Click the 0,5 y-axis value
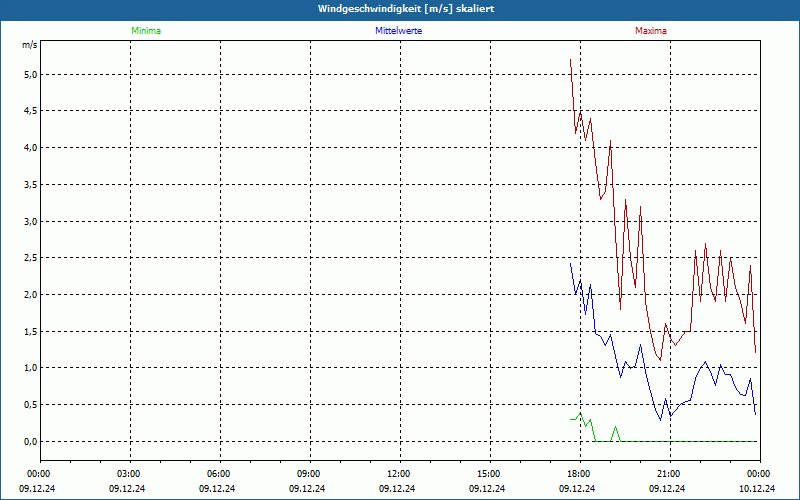This screenshot has height=500, width=800. click(x=31, y=405)
